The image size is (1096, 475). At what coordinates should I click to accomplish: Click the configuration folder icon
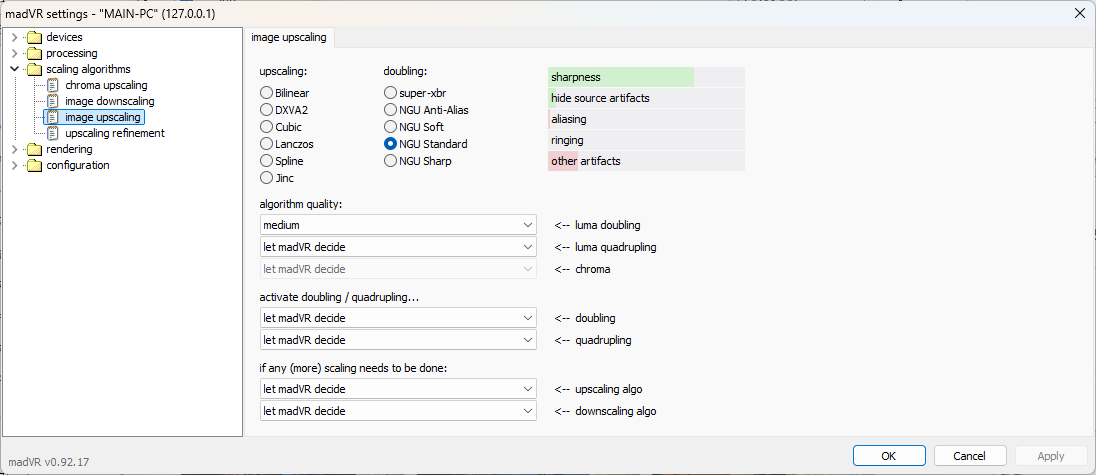34,165
